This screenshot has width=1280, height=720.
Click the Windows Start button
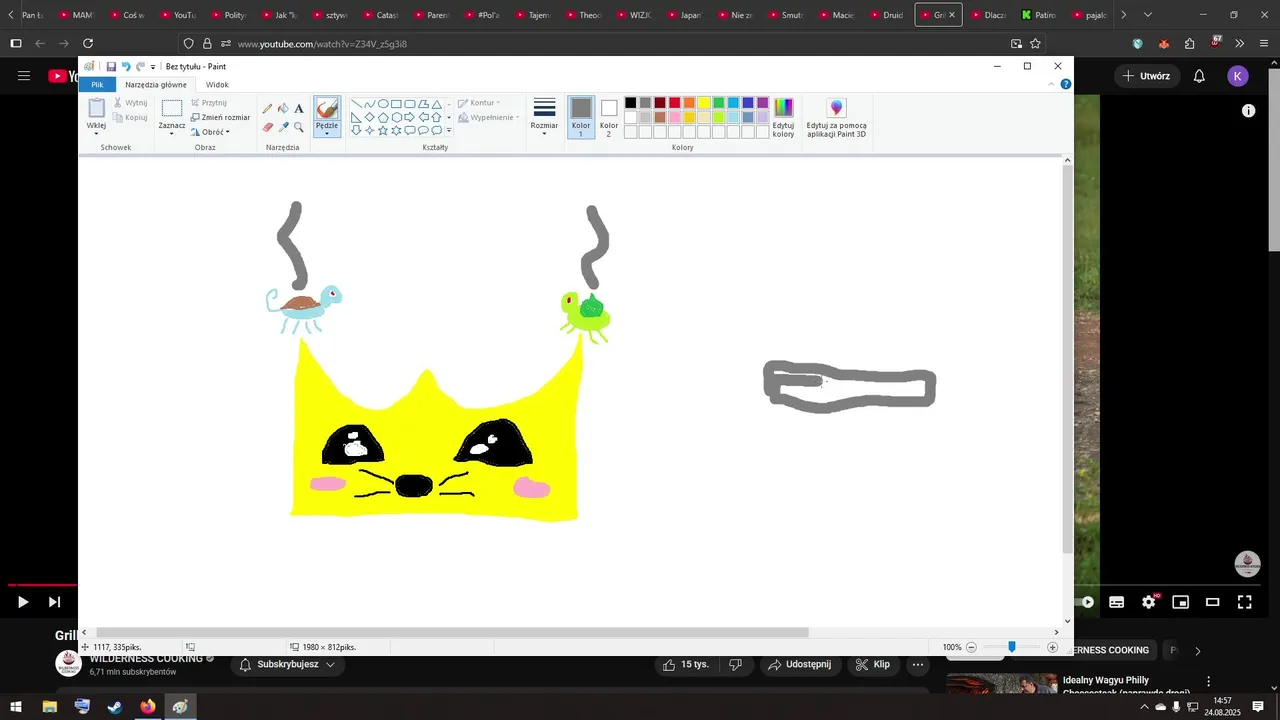[16, 707]
